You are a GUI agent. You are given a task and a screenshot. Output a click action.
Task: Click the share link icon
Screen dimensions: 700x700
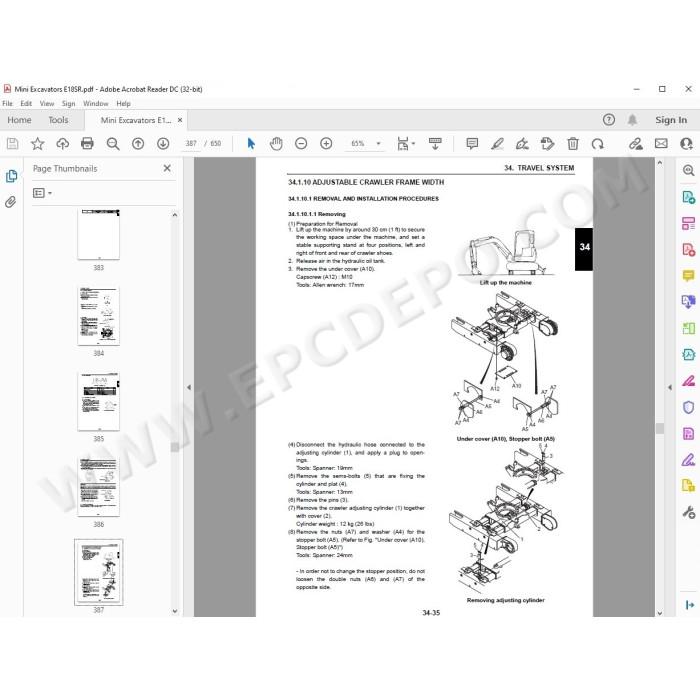(x=636, y=143)
